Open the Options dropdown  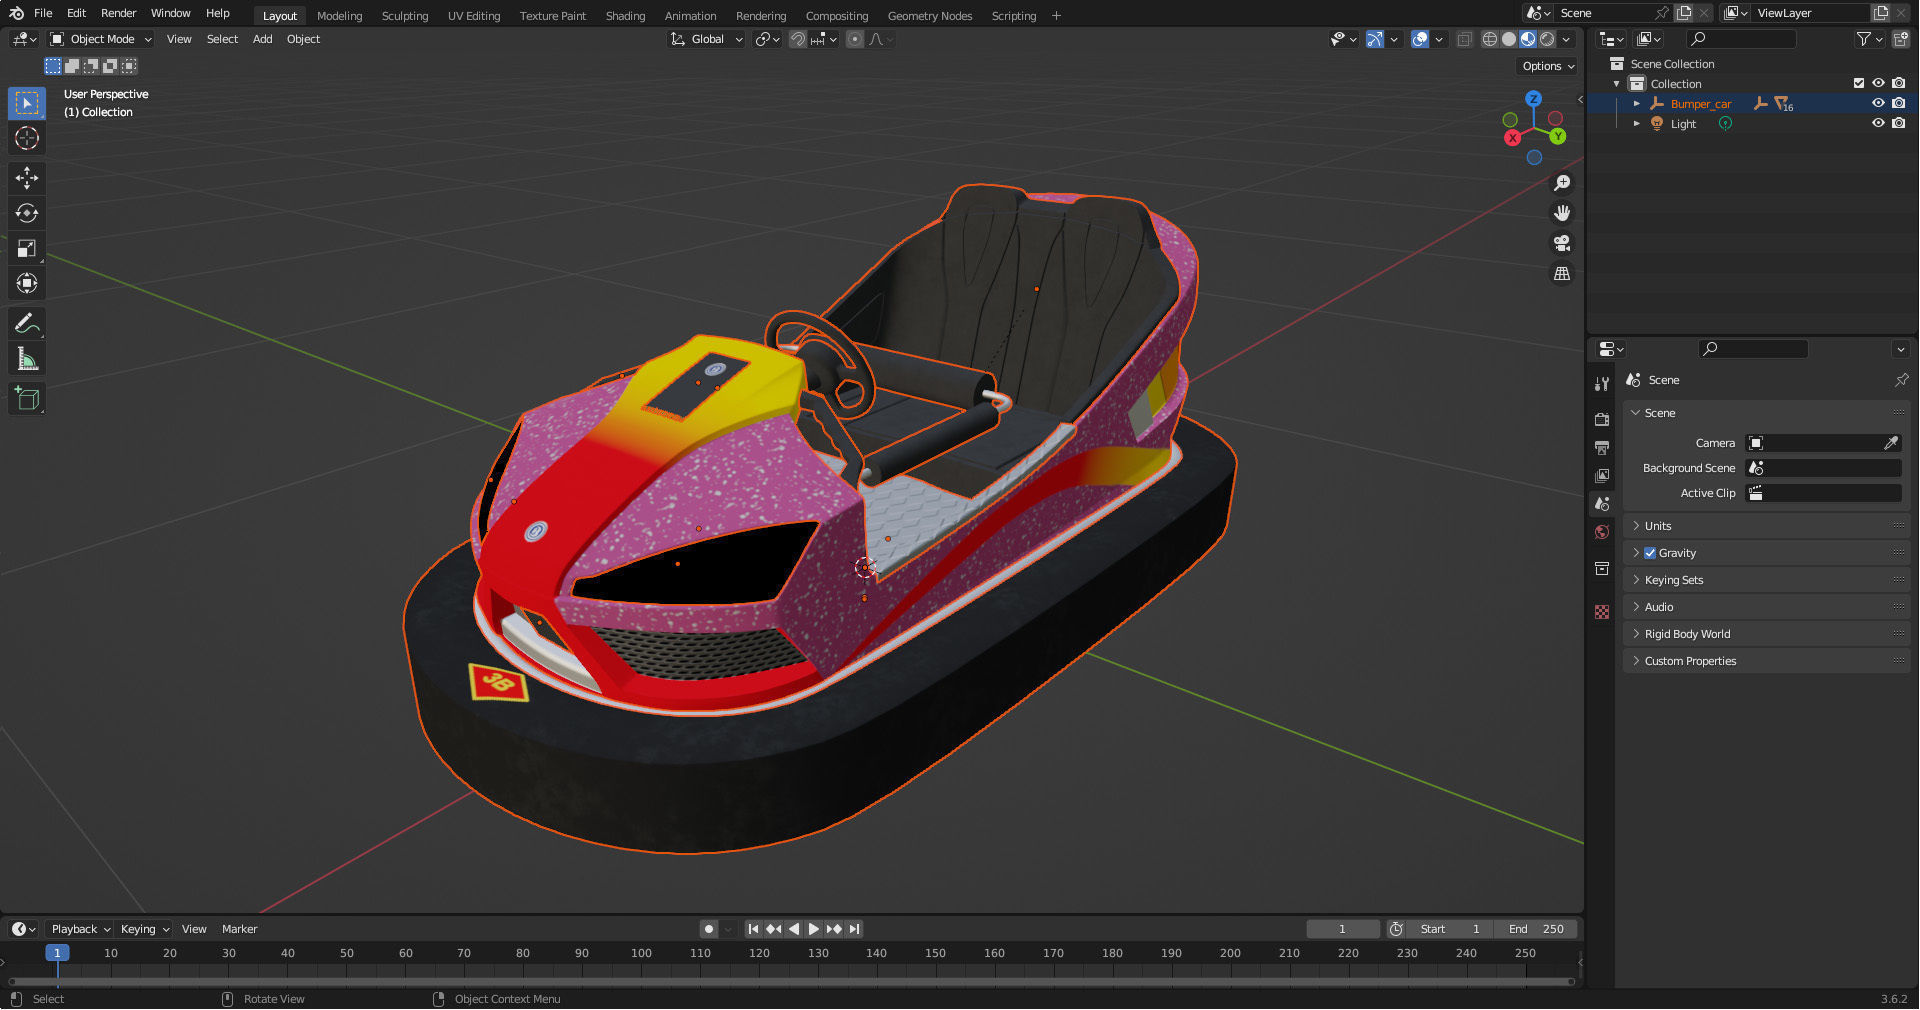(x=1548, y=66)
